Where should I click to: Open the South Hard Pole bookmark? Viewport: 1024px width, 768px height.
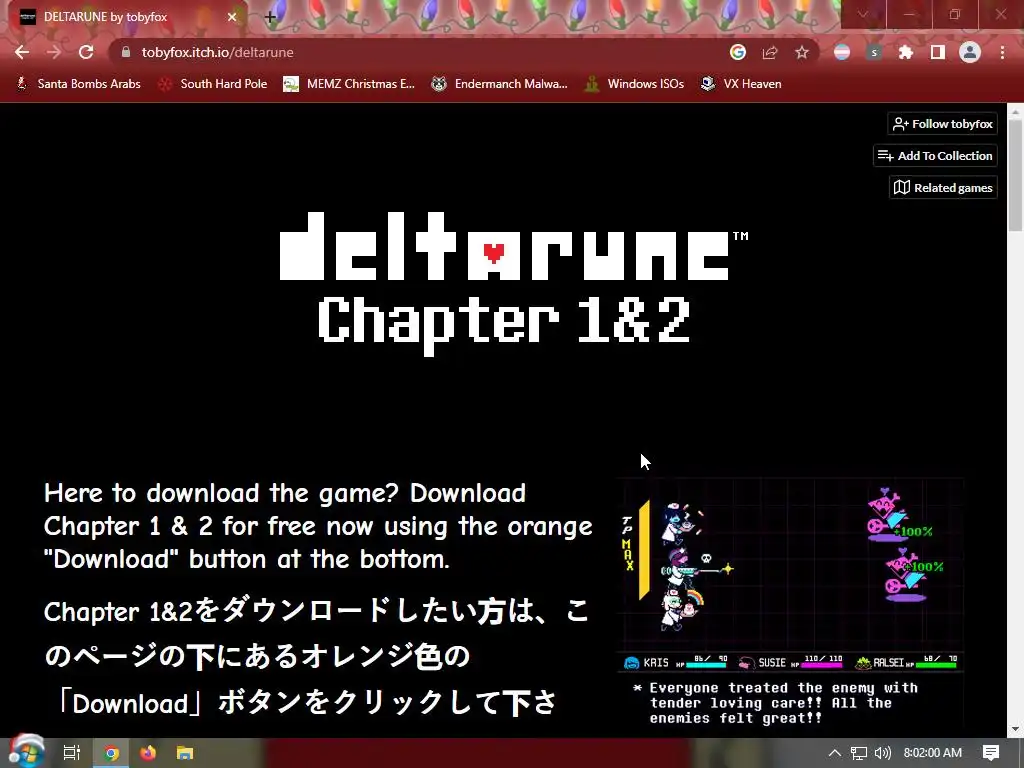point(214,84)
